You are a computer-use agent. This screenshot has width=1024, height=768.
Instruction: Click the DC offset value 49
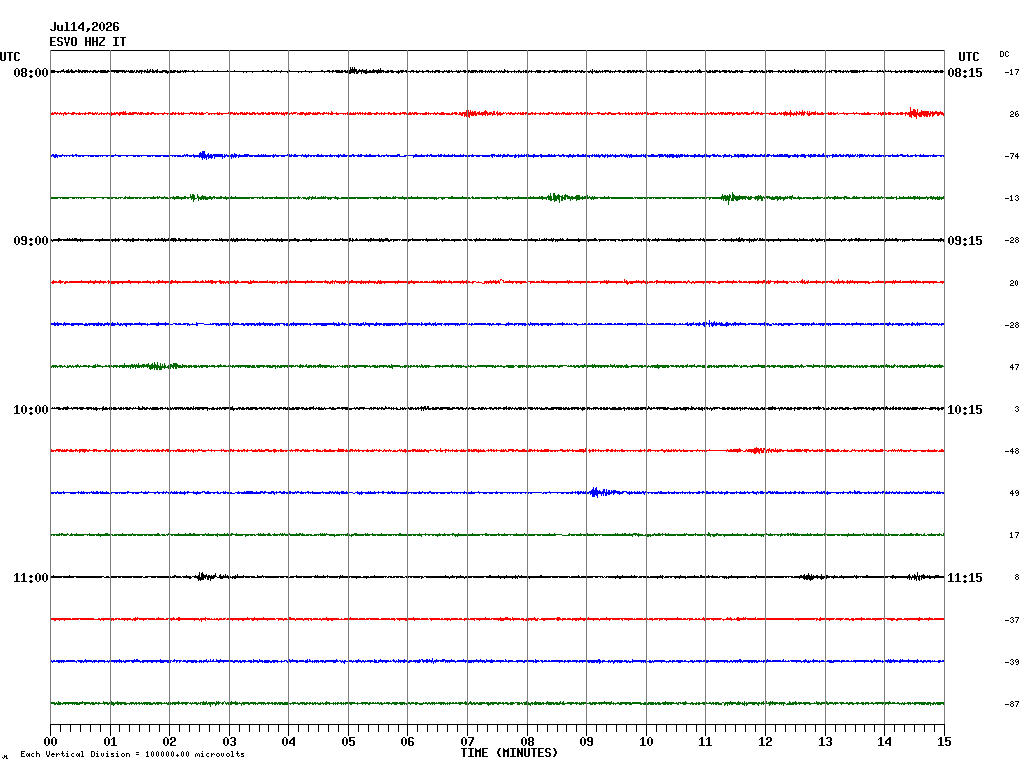point(1014,493)
